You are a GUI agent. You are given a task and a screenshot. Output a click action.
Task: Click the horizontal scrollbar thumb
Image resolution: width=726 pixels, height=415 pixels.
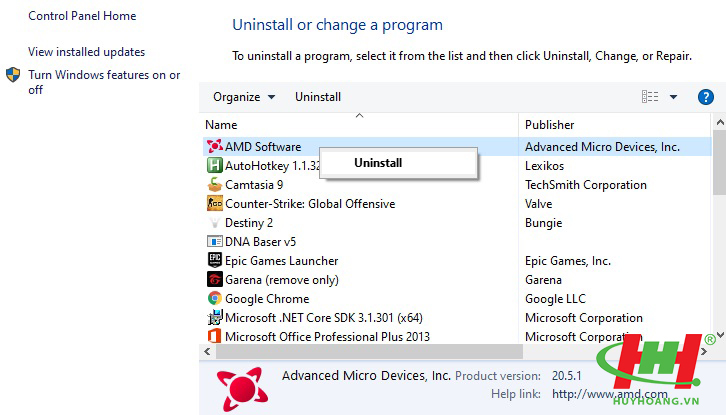369,351
